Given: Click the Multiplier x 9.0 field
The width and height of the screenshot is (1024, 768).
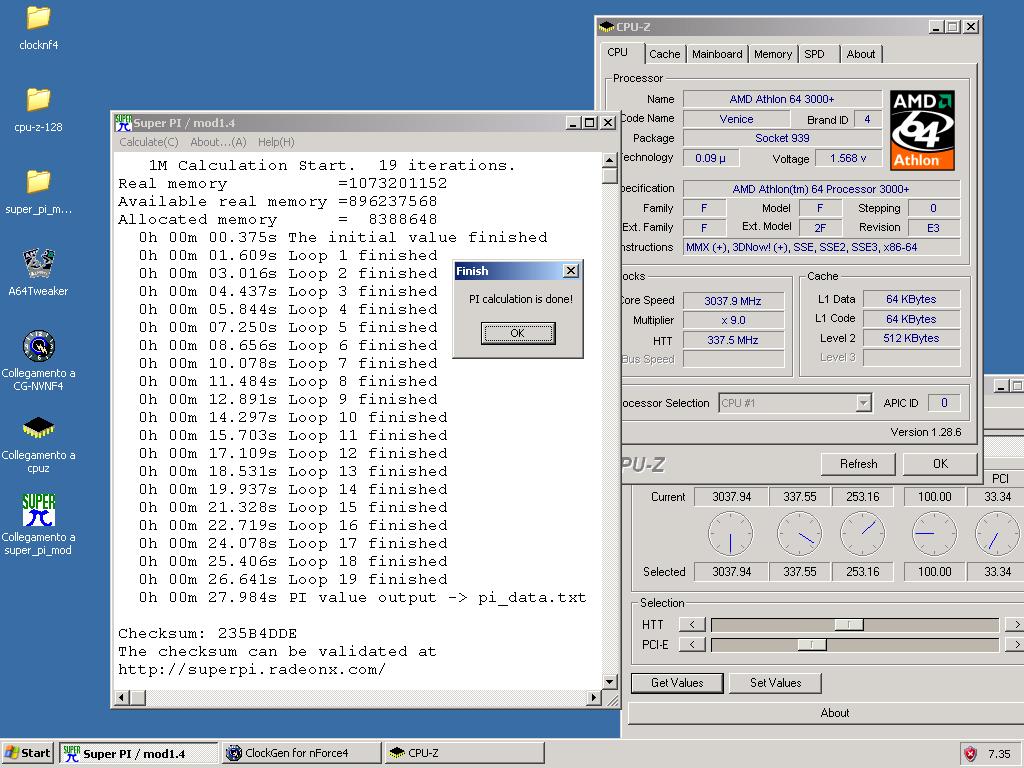Looking at the screenshot, I should [733, 320].
